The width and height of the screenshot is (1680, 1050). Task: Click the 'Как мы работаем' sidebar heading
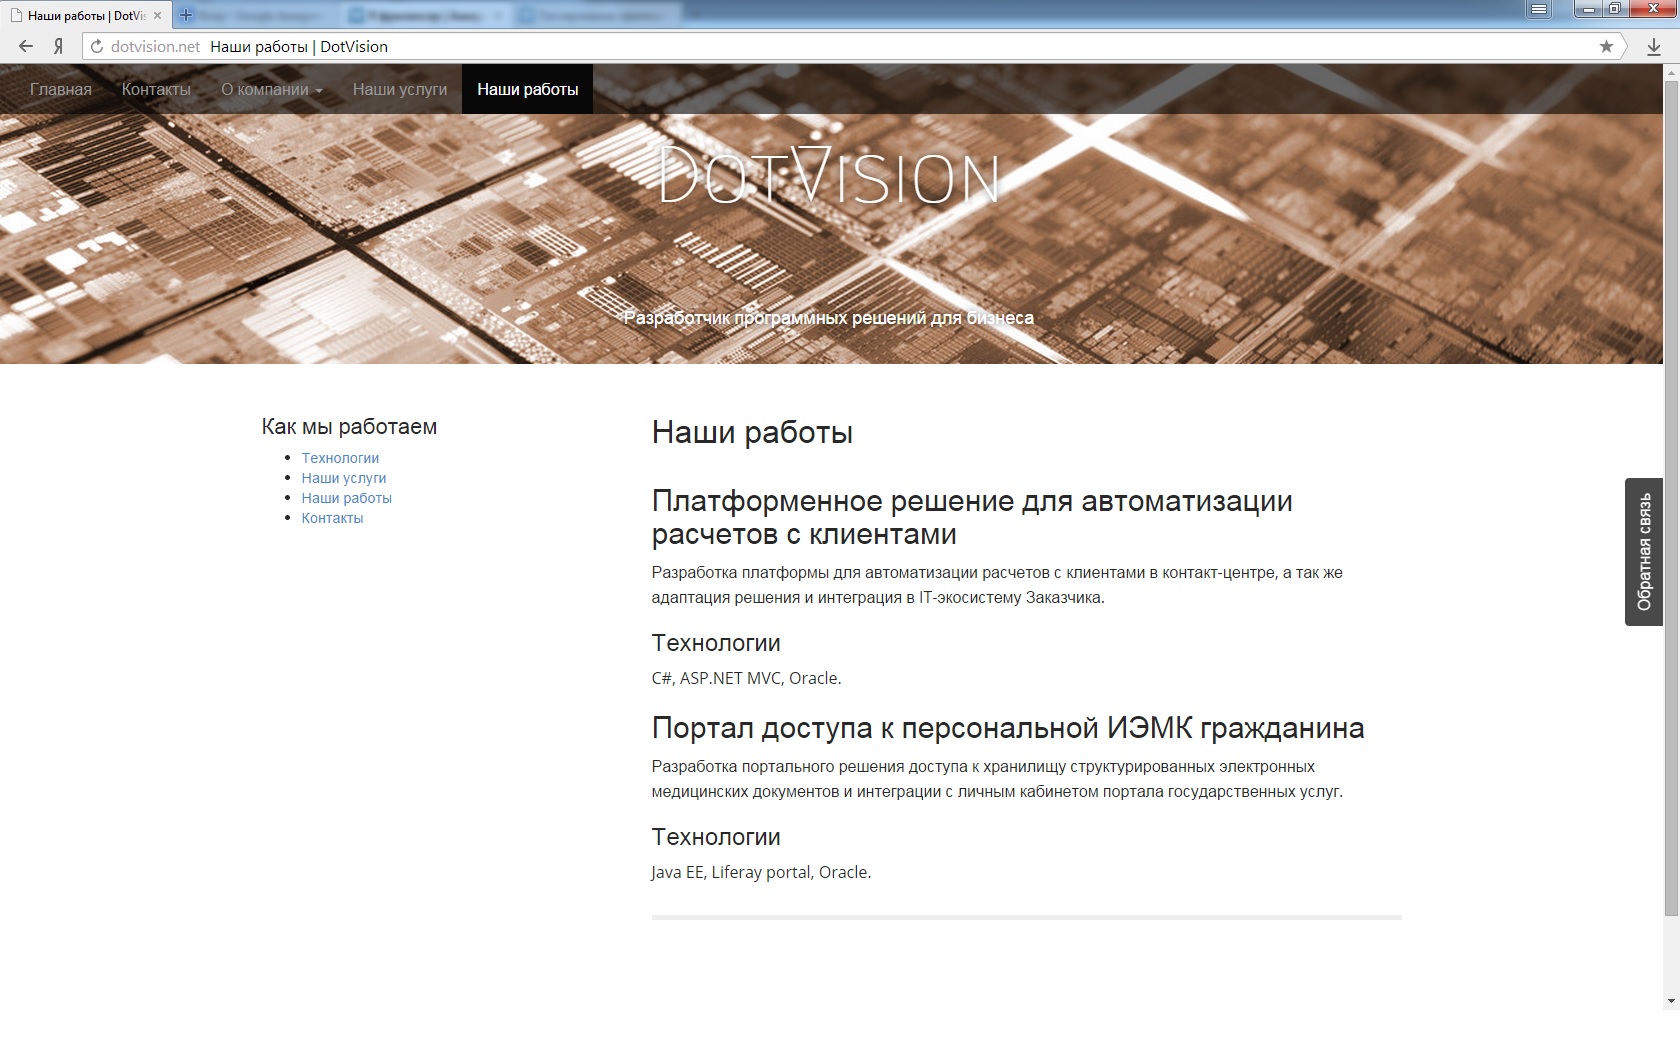coord(349,427)
